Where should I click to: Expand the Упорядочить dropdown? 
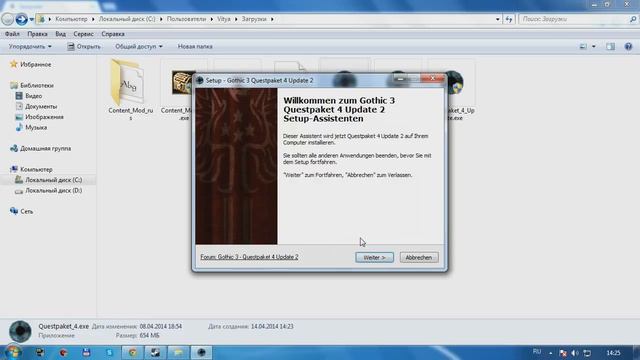click(x=30, y=47)
